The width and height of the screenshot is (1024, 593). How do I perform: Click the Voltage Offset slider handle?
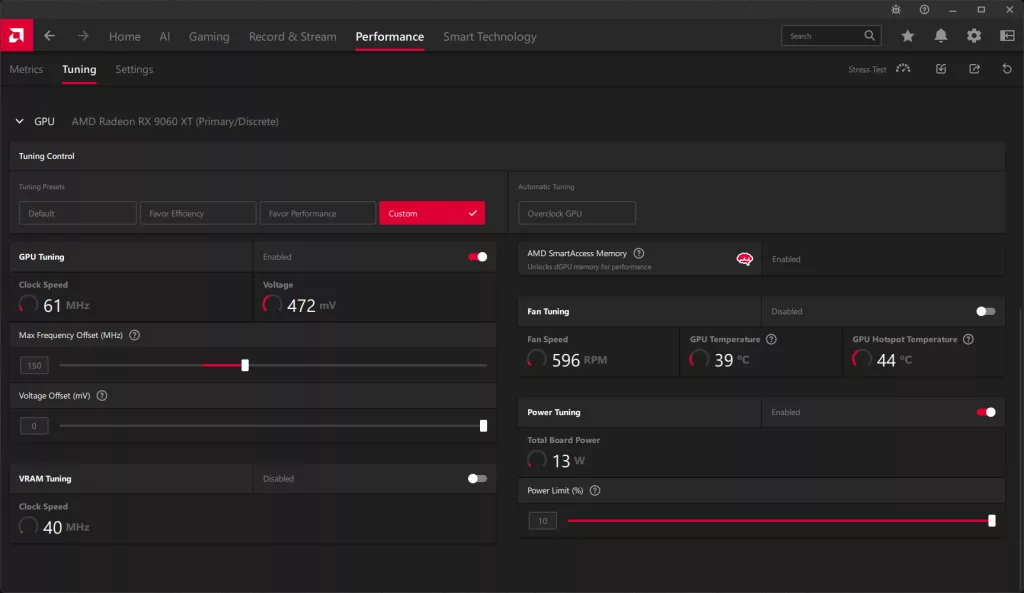(483, 426)
